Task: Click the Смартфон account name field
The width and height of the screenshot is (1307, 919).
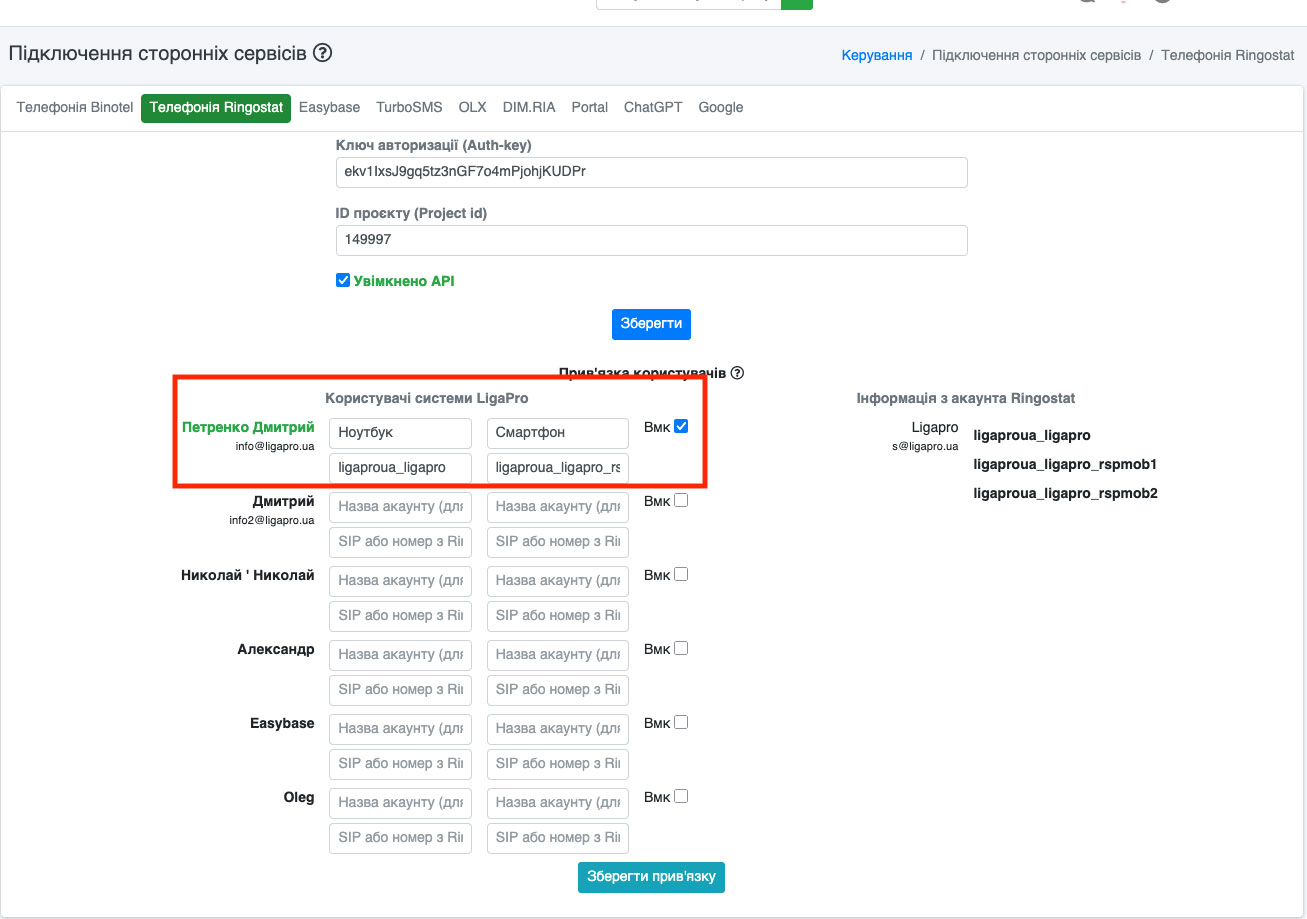Action: (x=558, y=433)
